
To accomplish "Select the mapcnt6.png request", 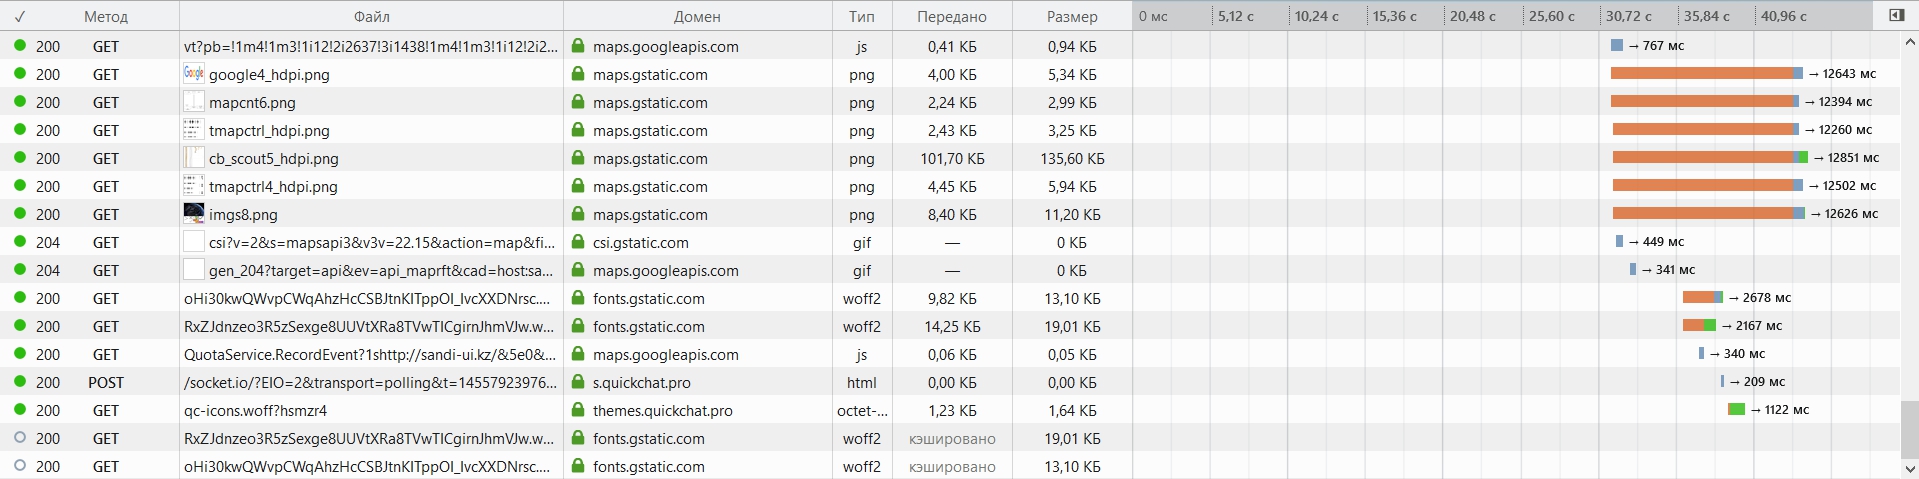I will point(252,102).
